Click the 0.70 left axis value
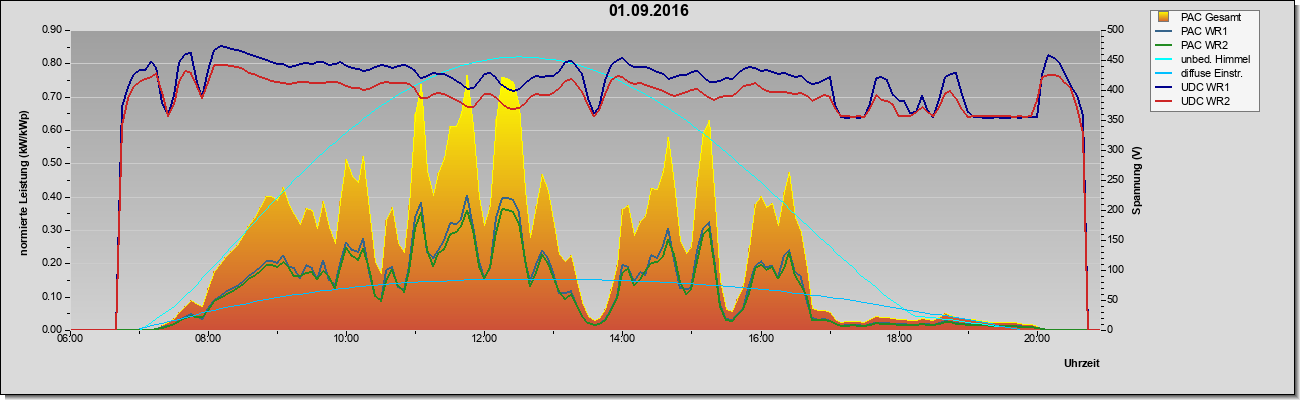Viewport: 1300px width, 400px height. (x=52, y=96)
